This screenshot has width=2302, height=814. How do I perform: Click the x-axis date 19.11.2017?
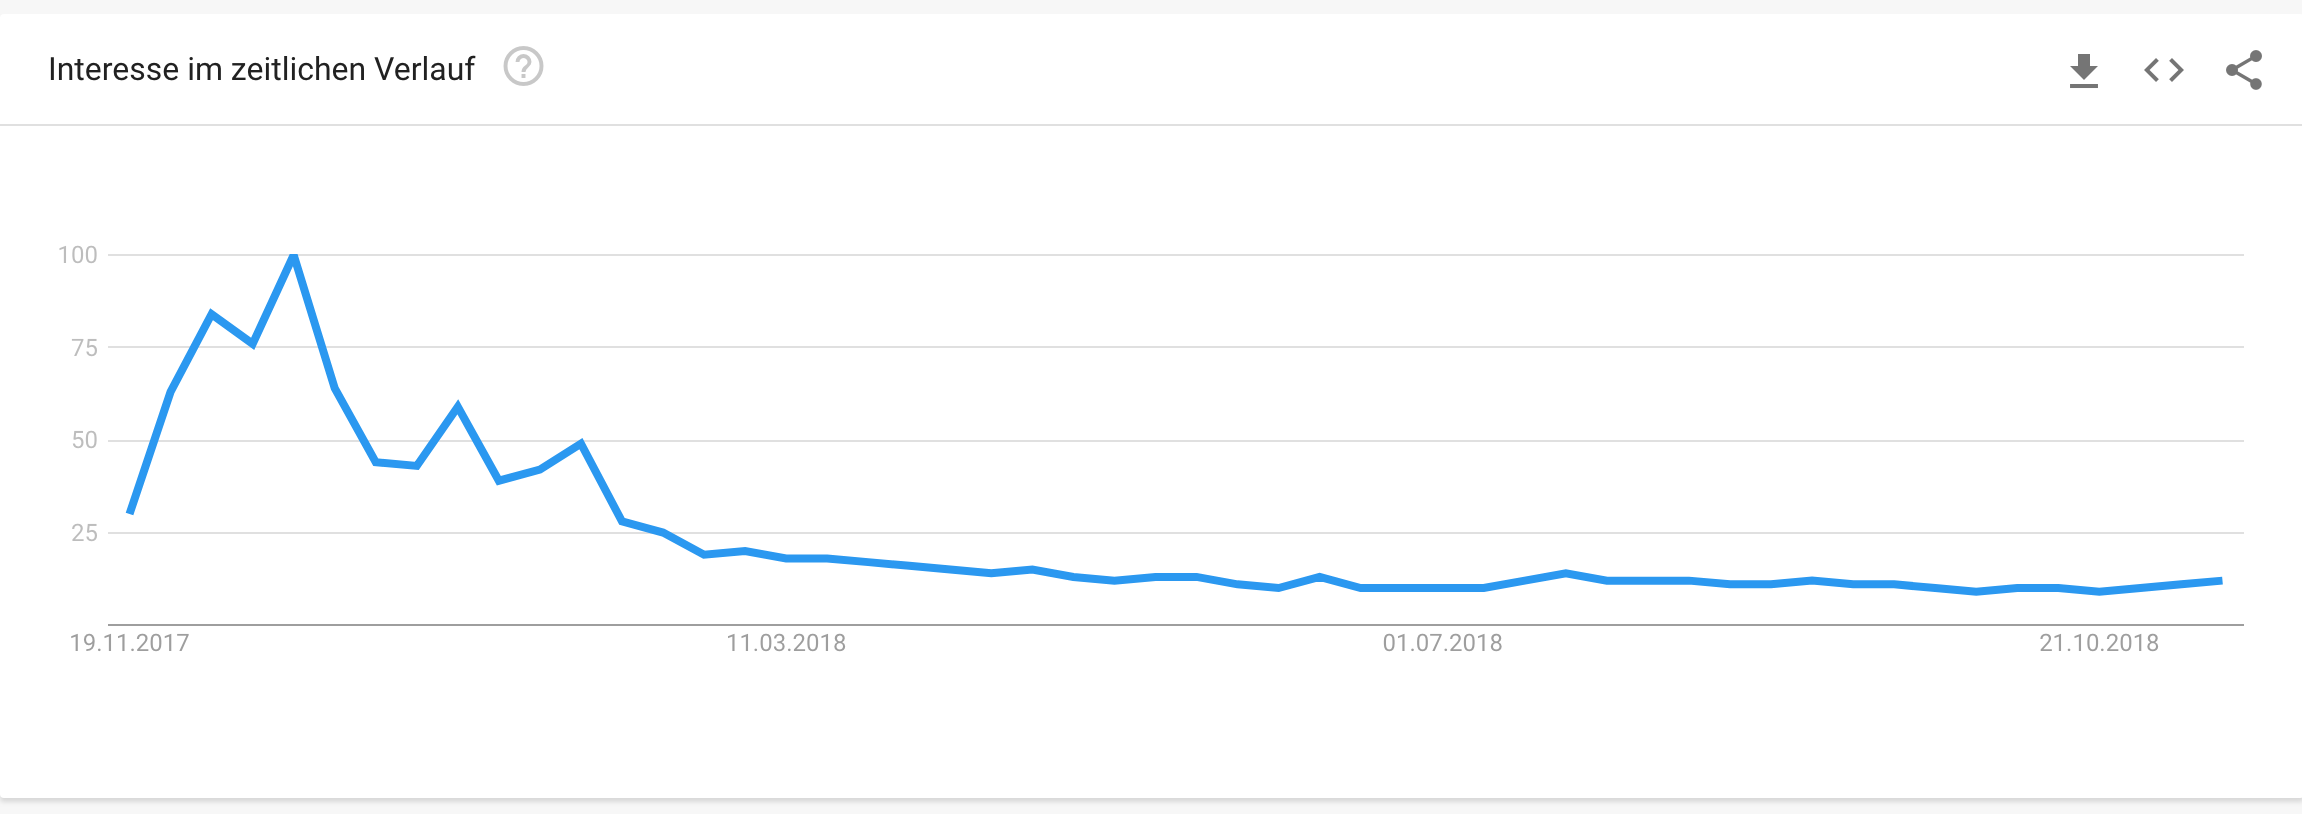tap(129, 643)
